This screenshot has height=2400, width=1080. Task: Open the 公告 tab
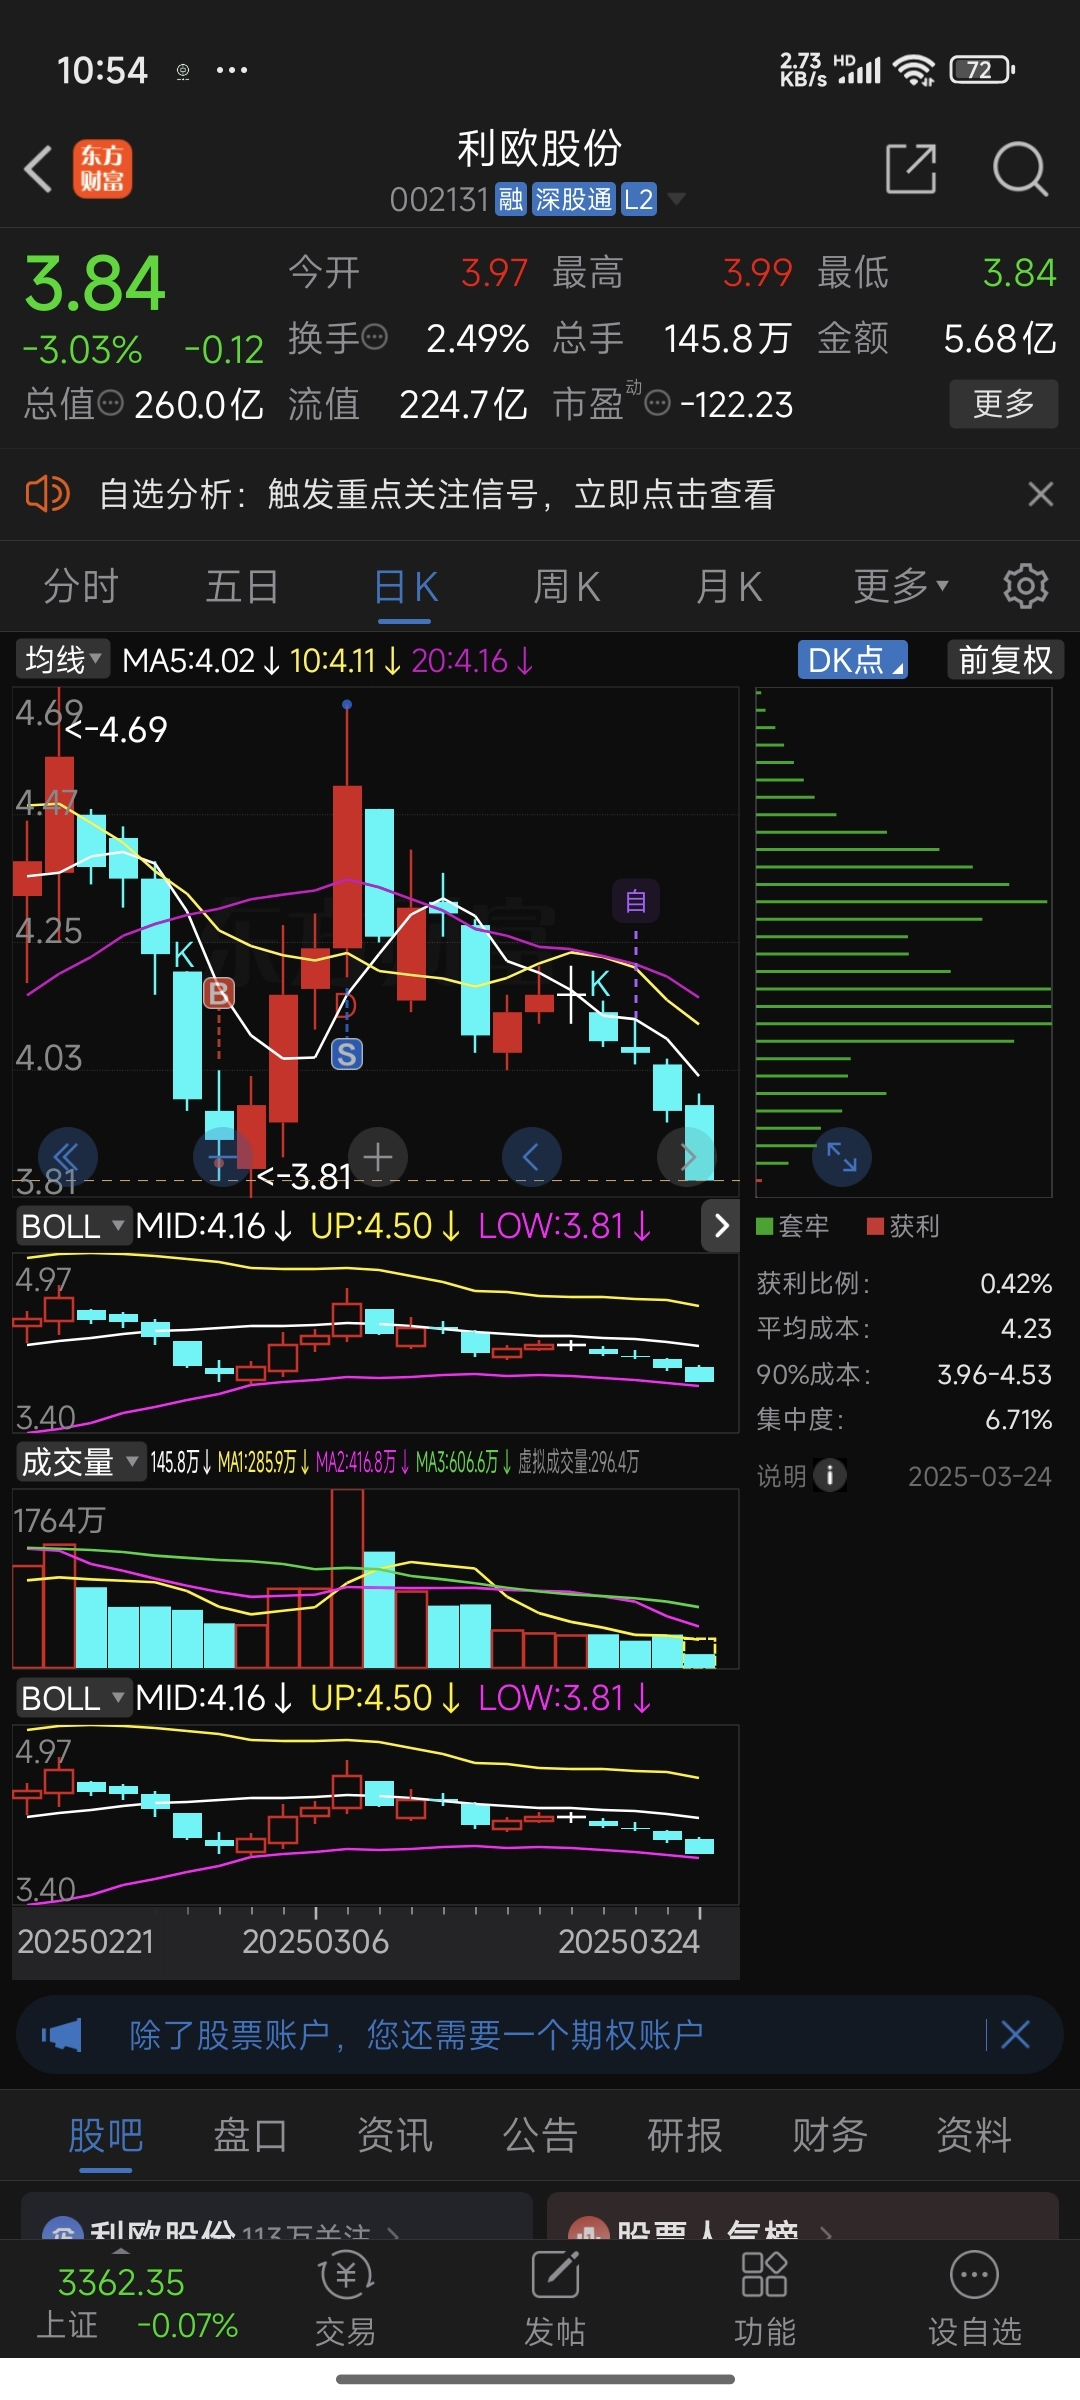[x=540, y=2135]
